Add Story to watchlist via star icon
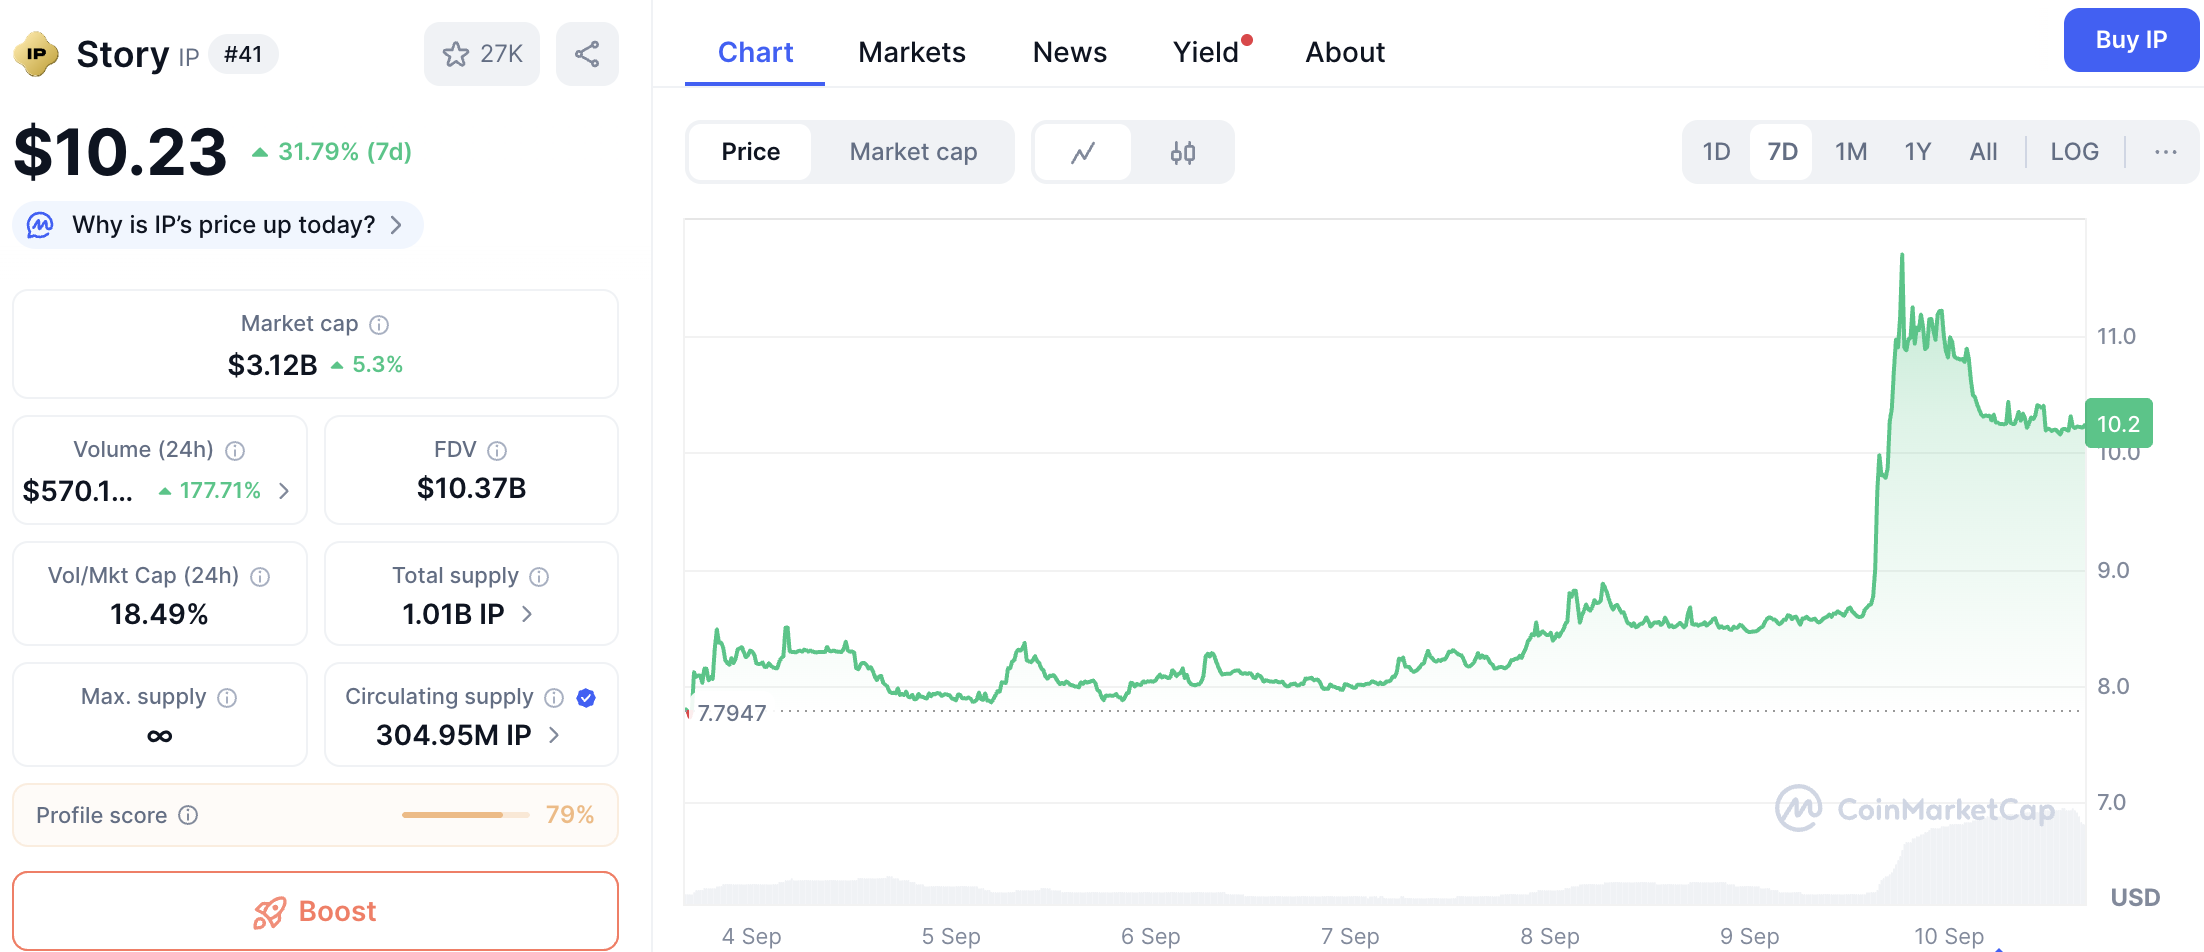 pos(457,54)
